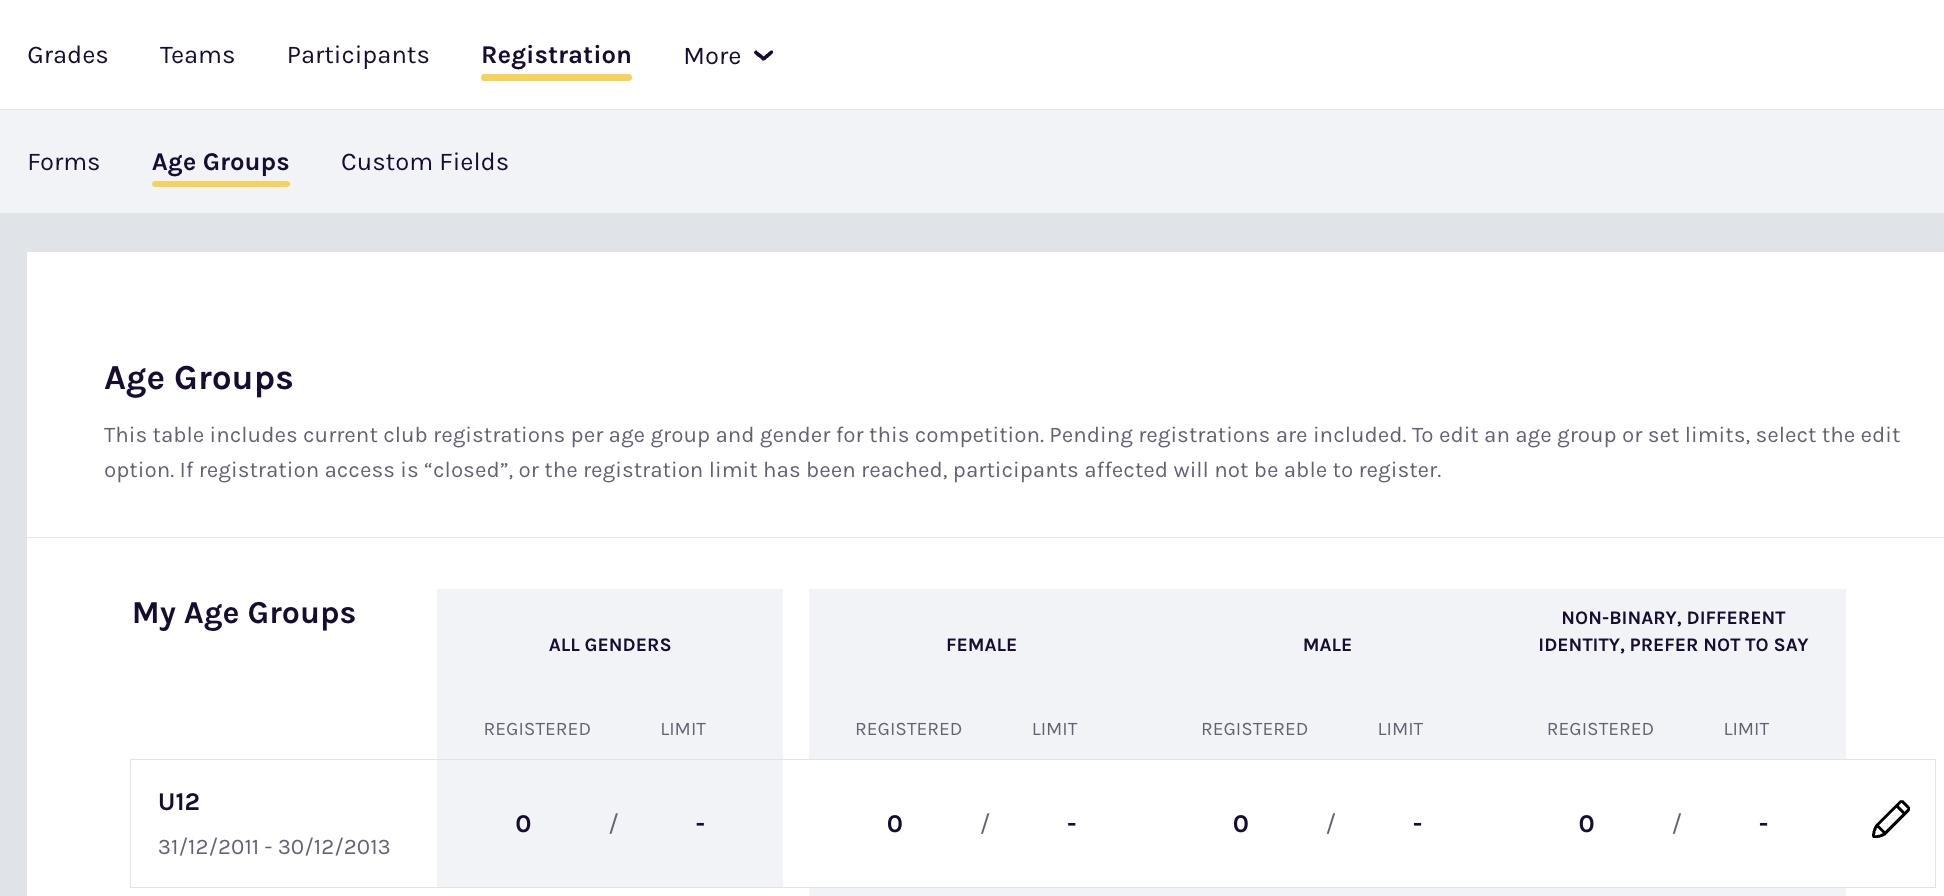Viewport: 1944px width, 896px height.
Task: Select the Age Groups sub-tab
Action: (220, 162)
